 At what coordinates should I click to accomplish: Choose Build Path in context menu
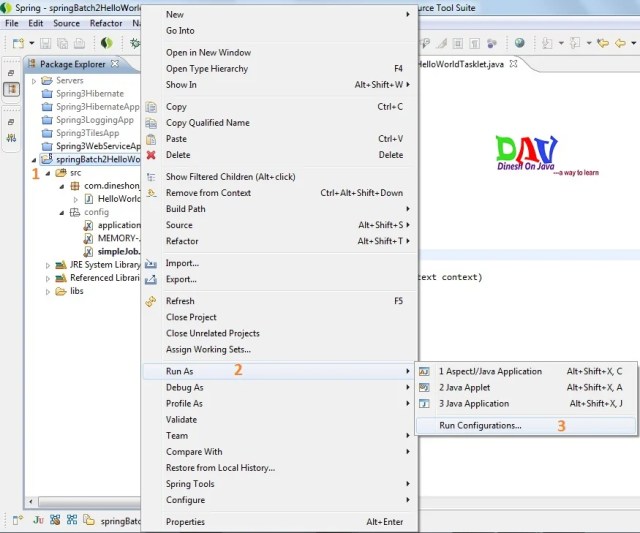[279, 209]
